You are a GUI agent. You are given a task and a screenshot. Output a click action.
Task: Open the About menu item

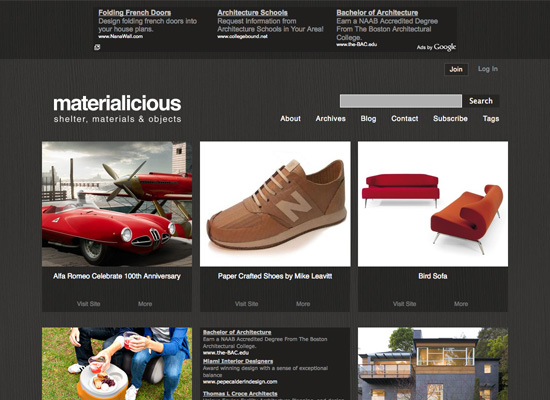pos(290,119)
